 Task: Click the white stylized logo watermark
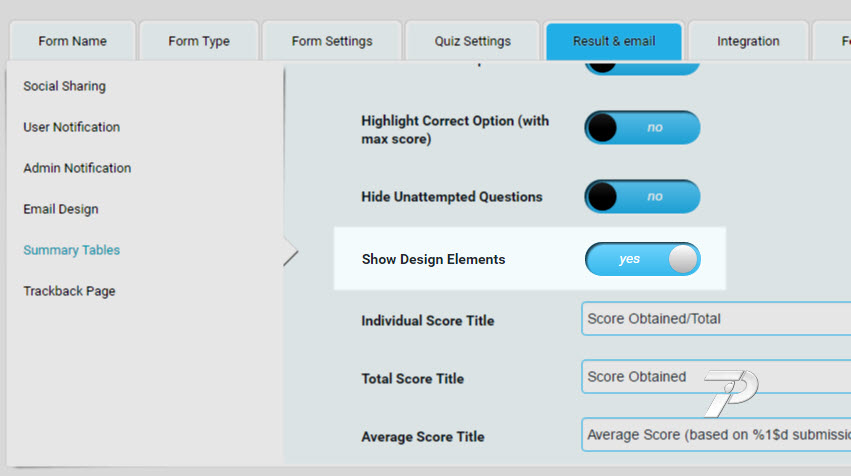pyautogui.click(x=730, y=392)
